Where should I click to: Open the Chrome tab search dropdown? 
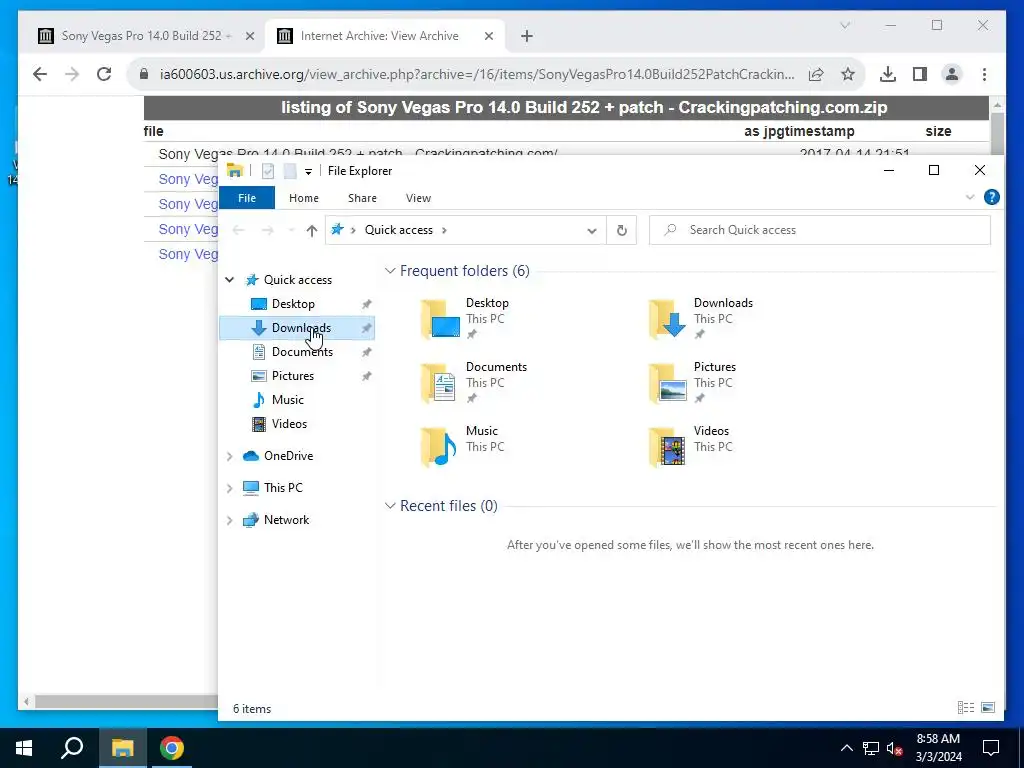tap(845, 25)
